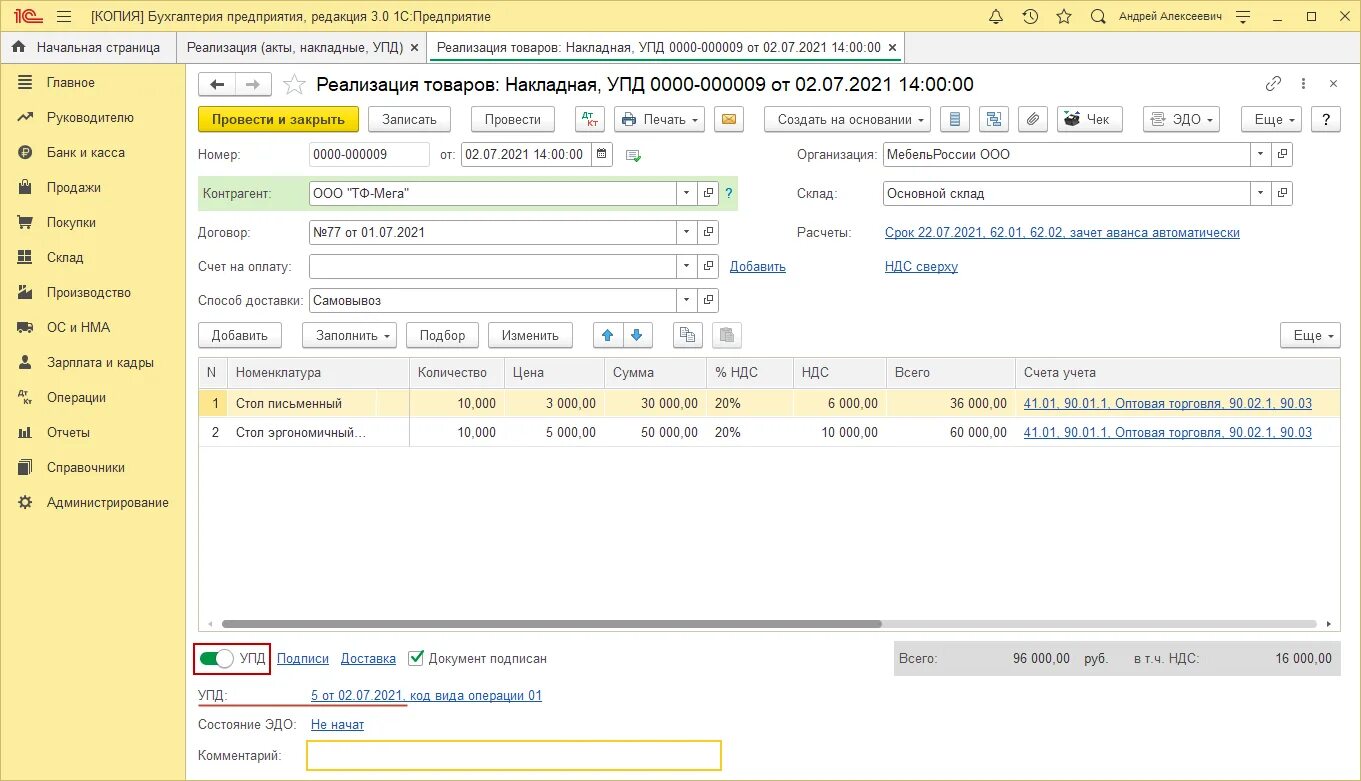Open Продажи section in sidebar

coord(73,187)
